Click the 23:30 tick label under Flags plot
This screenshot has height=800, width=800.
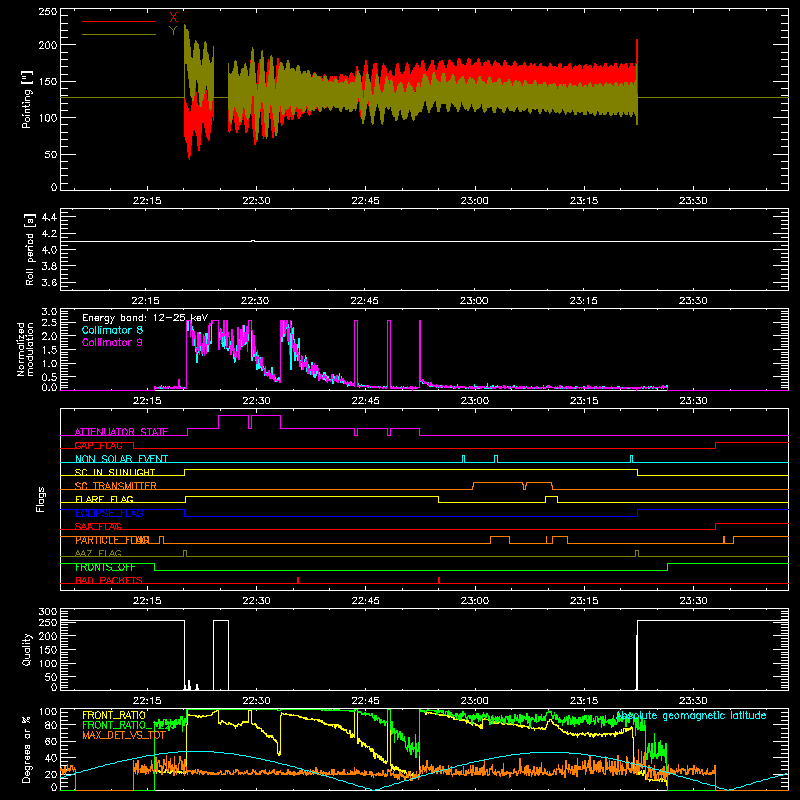[693, 601]
